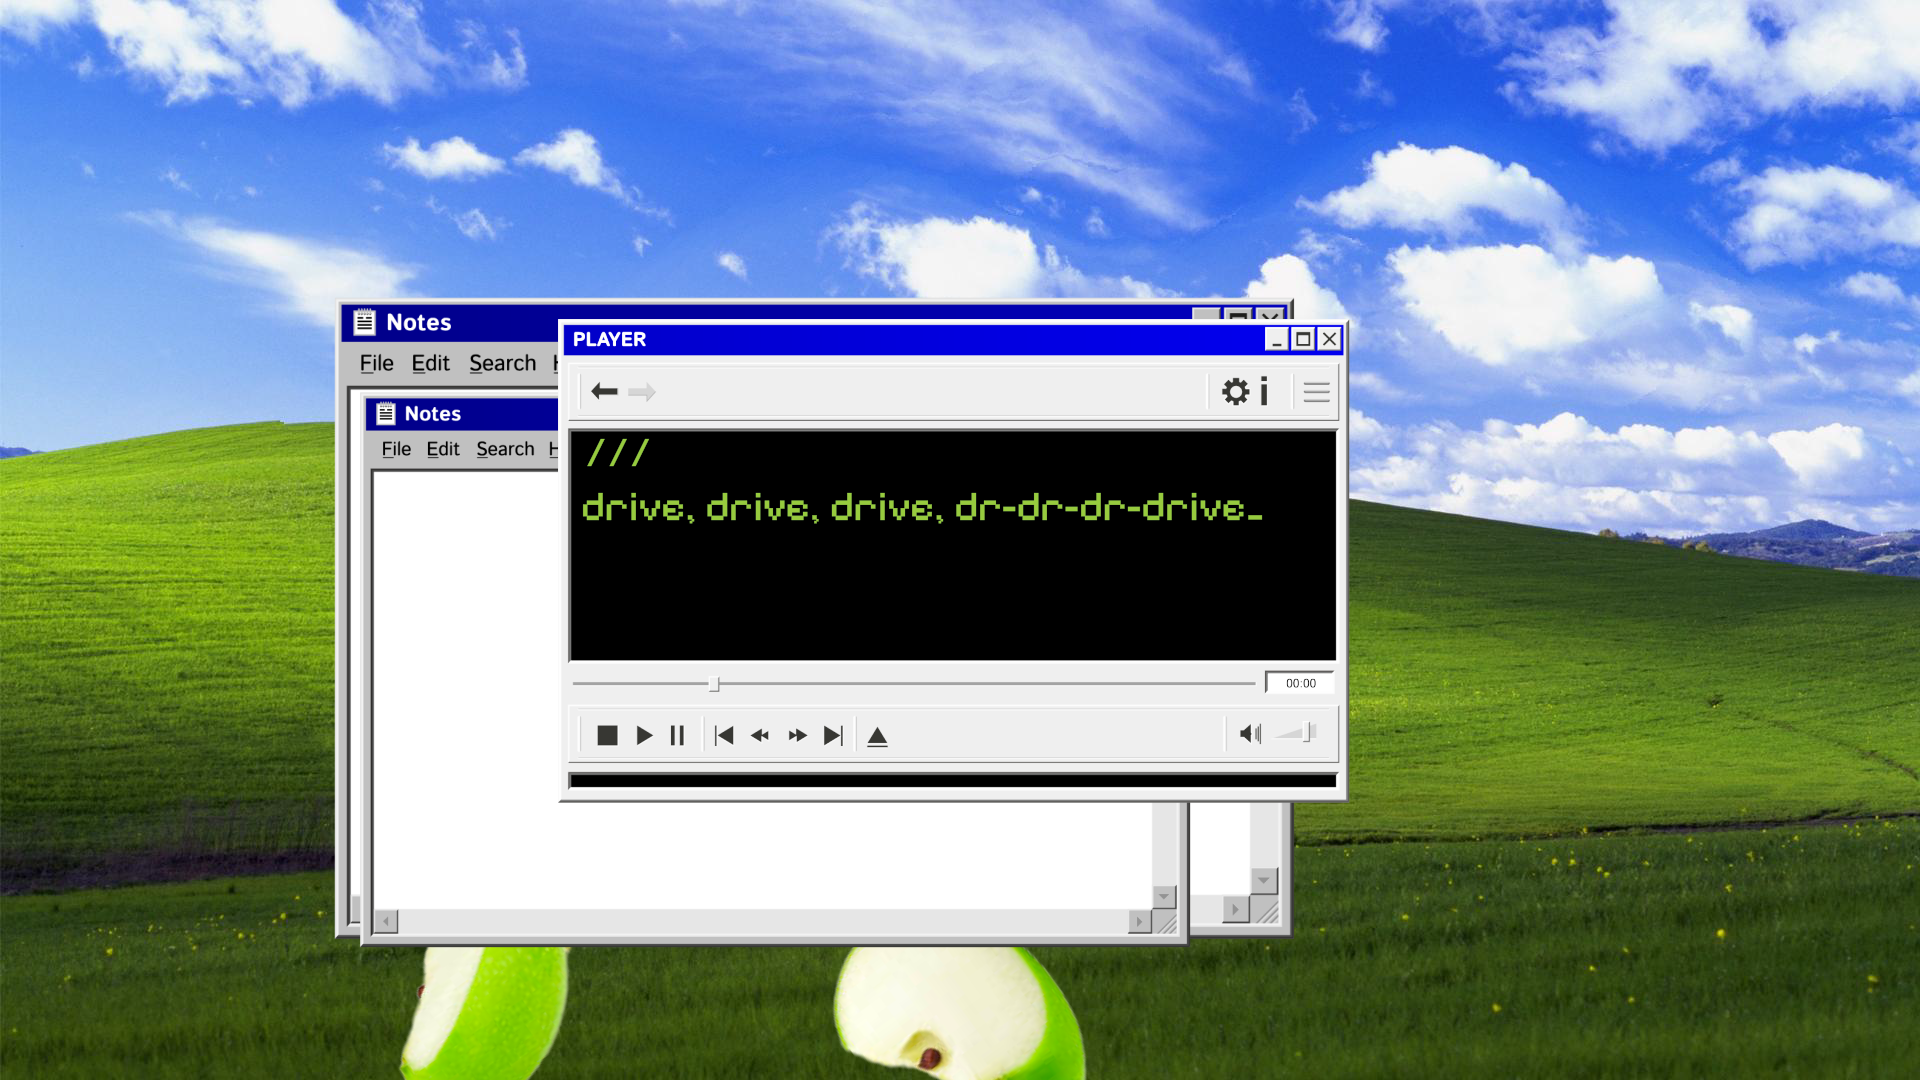Click the right scroll arrow in the back Notes window
Screen dimensions: 1920x1080
pos(1236,909)
